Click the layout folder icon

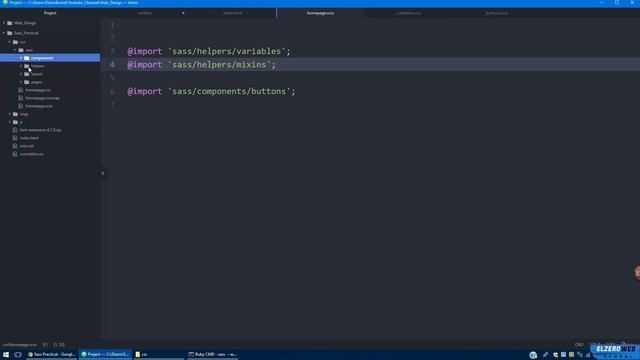pyautogui.click(x=27, y=74)
